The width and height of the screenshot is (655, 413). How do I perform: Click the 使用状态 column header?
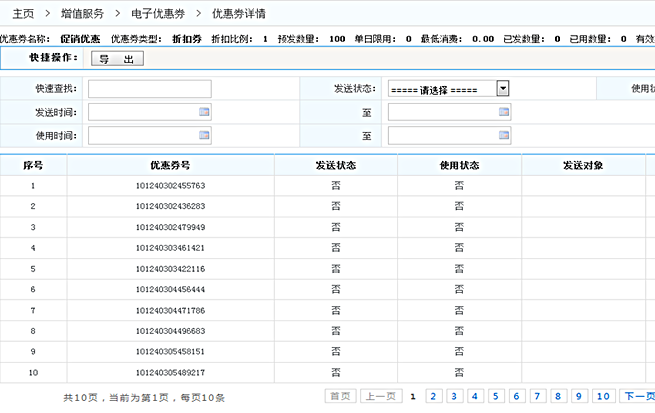tap(459, 165)
